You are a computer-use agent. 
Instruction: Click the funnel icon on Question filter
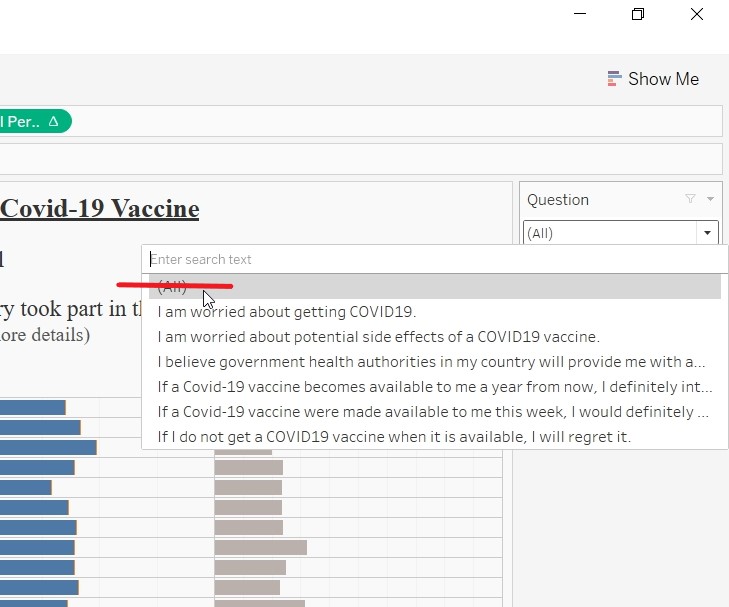690,199
